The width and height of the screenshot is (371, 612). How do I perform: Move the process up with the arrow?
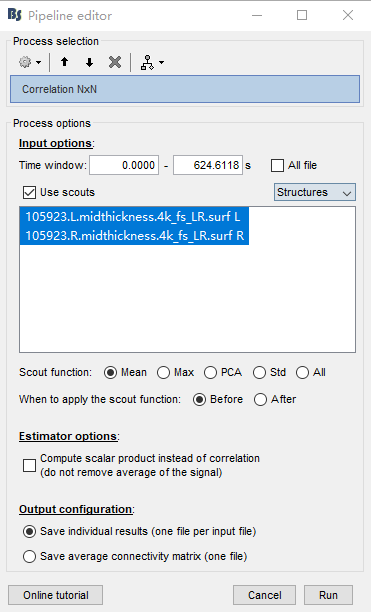point(65,62)
